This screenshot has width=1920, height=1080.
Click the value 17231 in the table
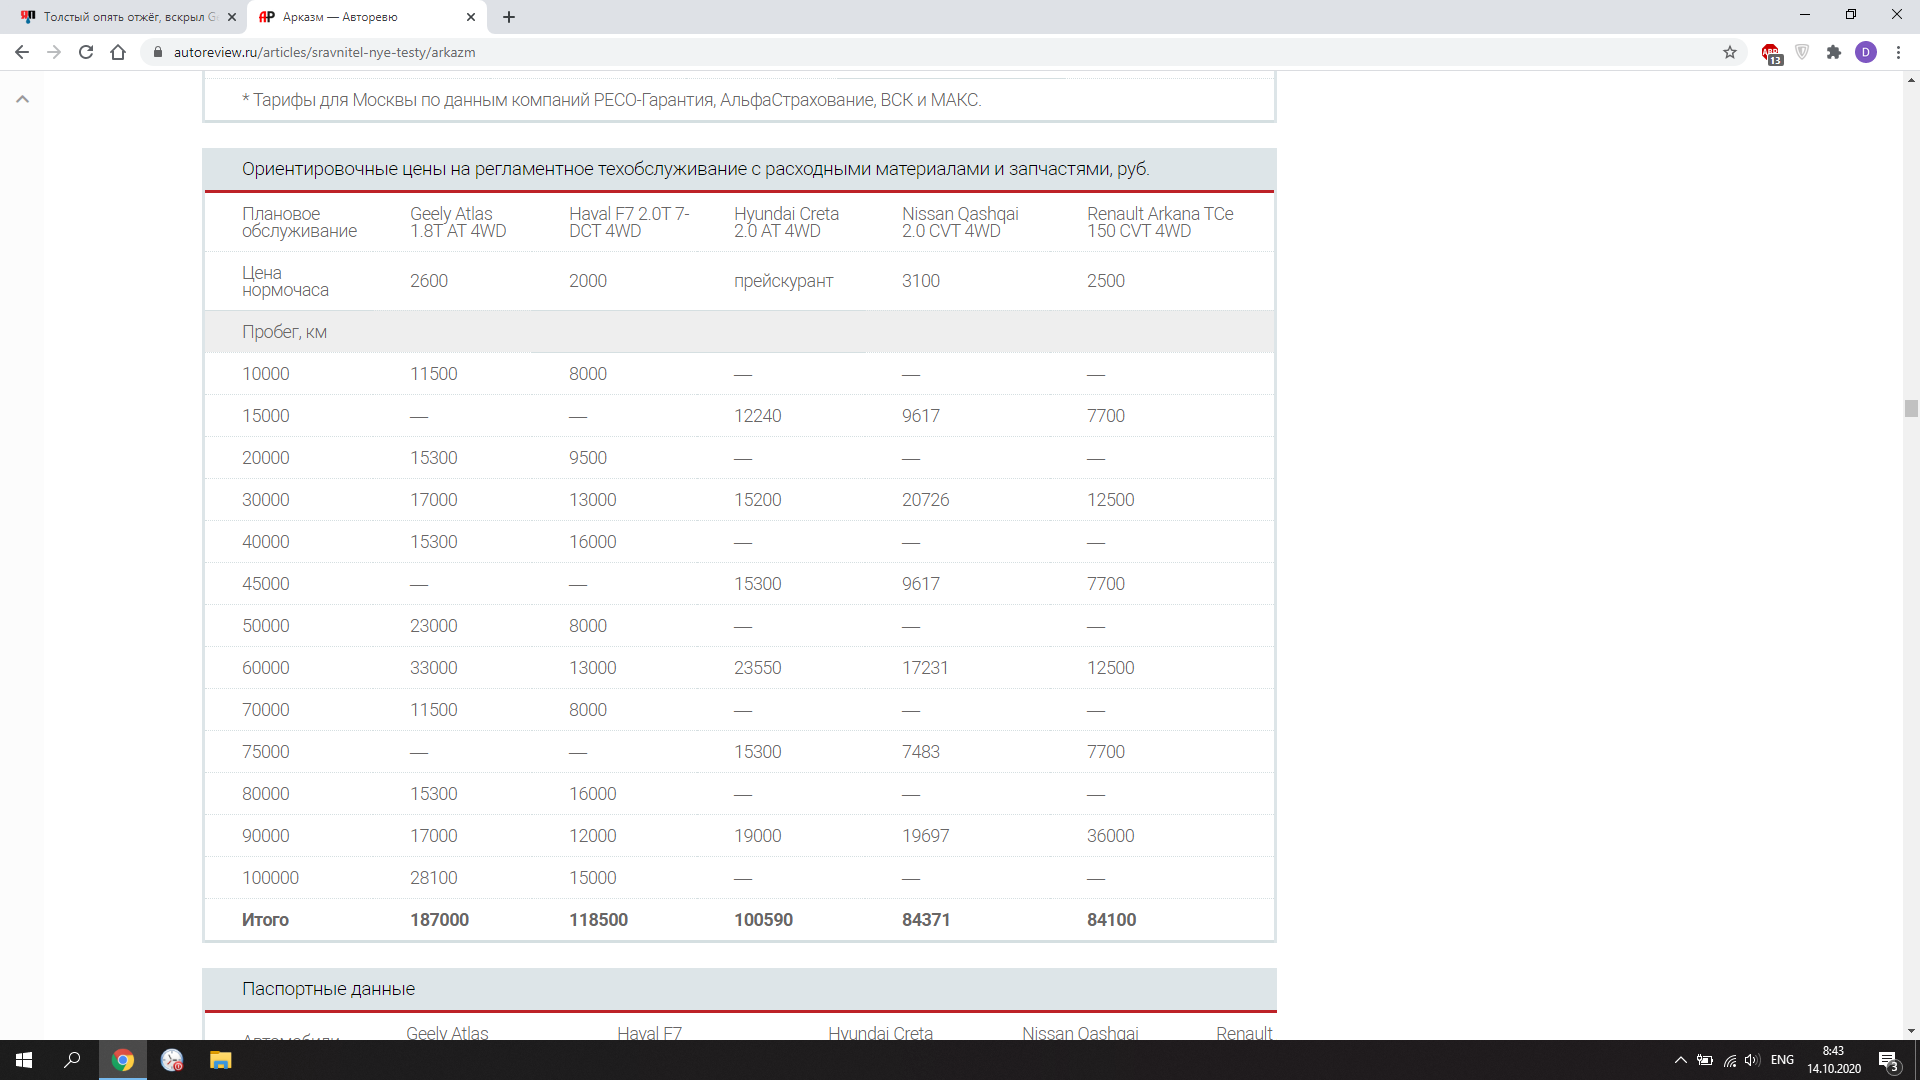tap(924, 668)
